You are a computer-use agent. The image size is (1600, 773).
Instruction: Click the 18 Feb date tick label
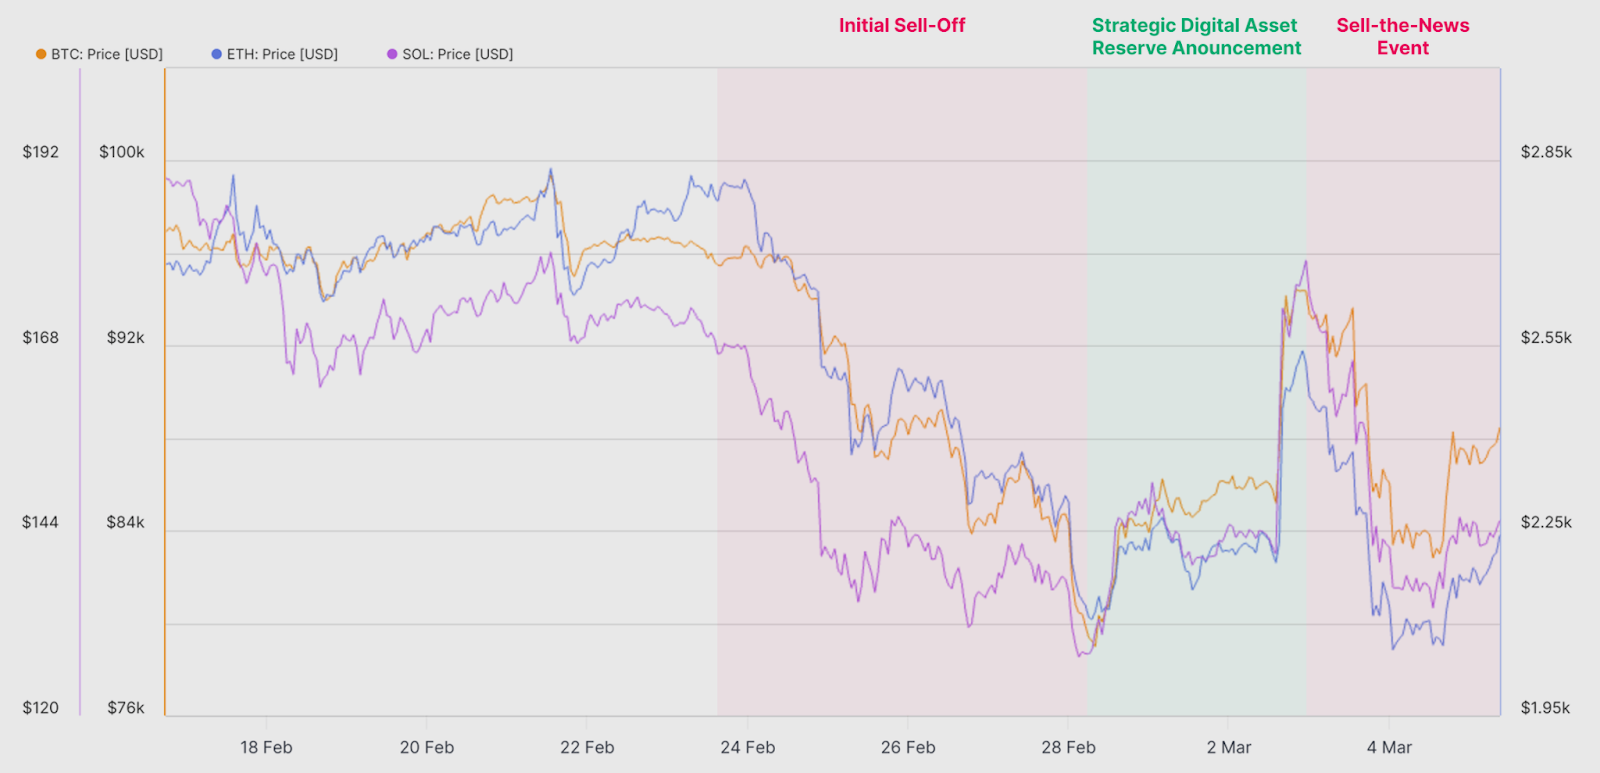click(x=266, y=747)
